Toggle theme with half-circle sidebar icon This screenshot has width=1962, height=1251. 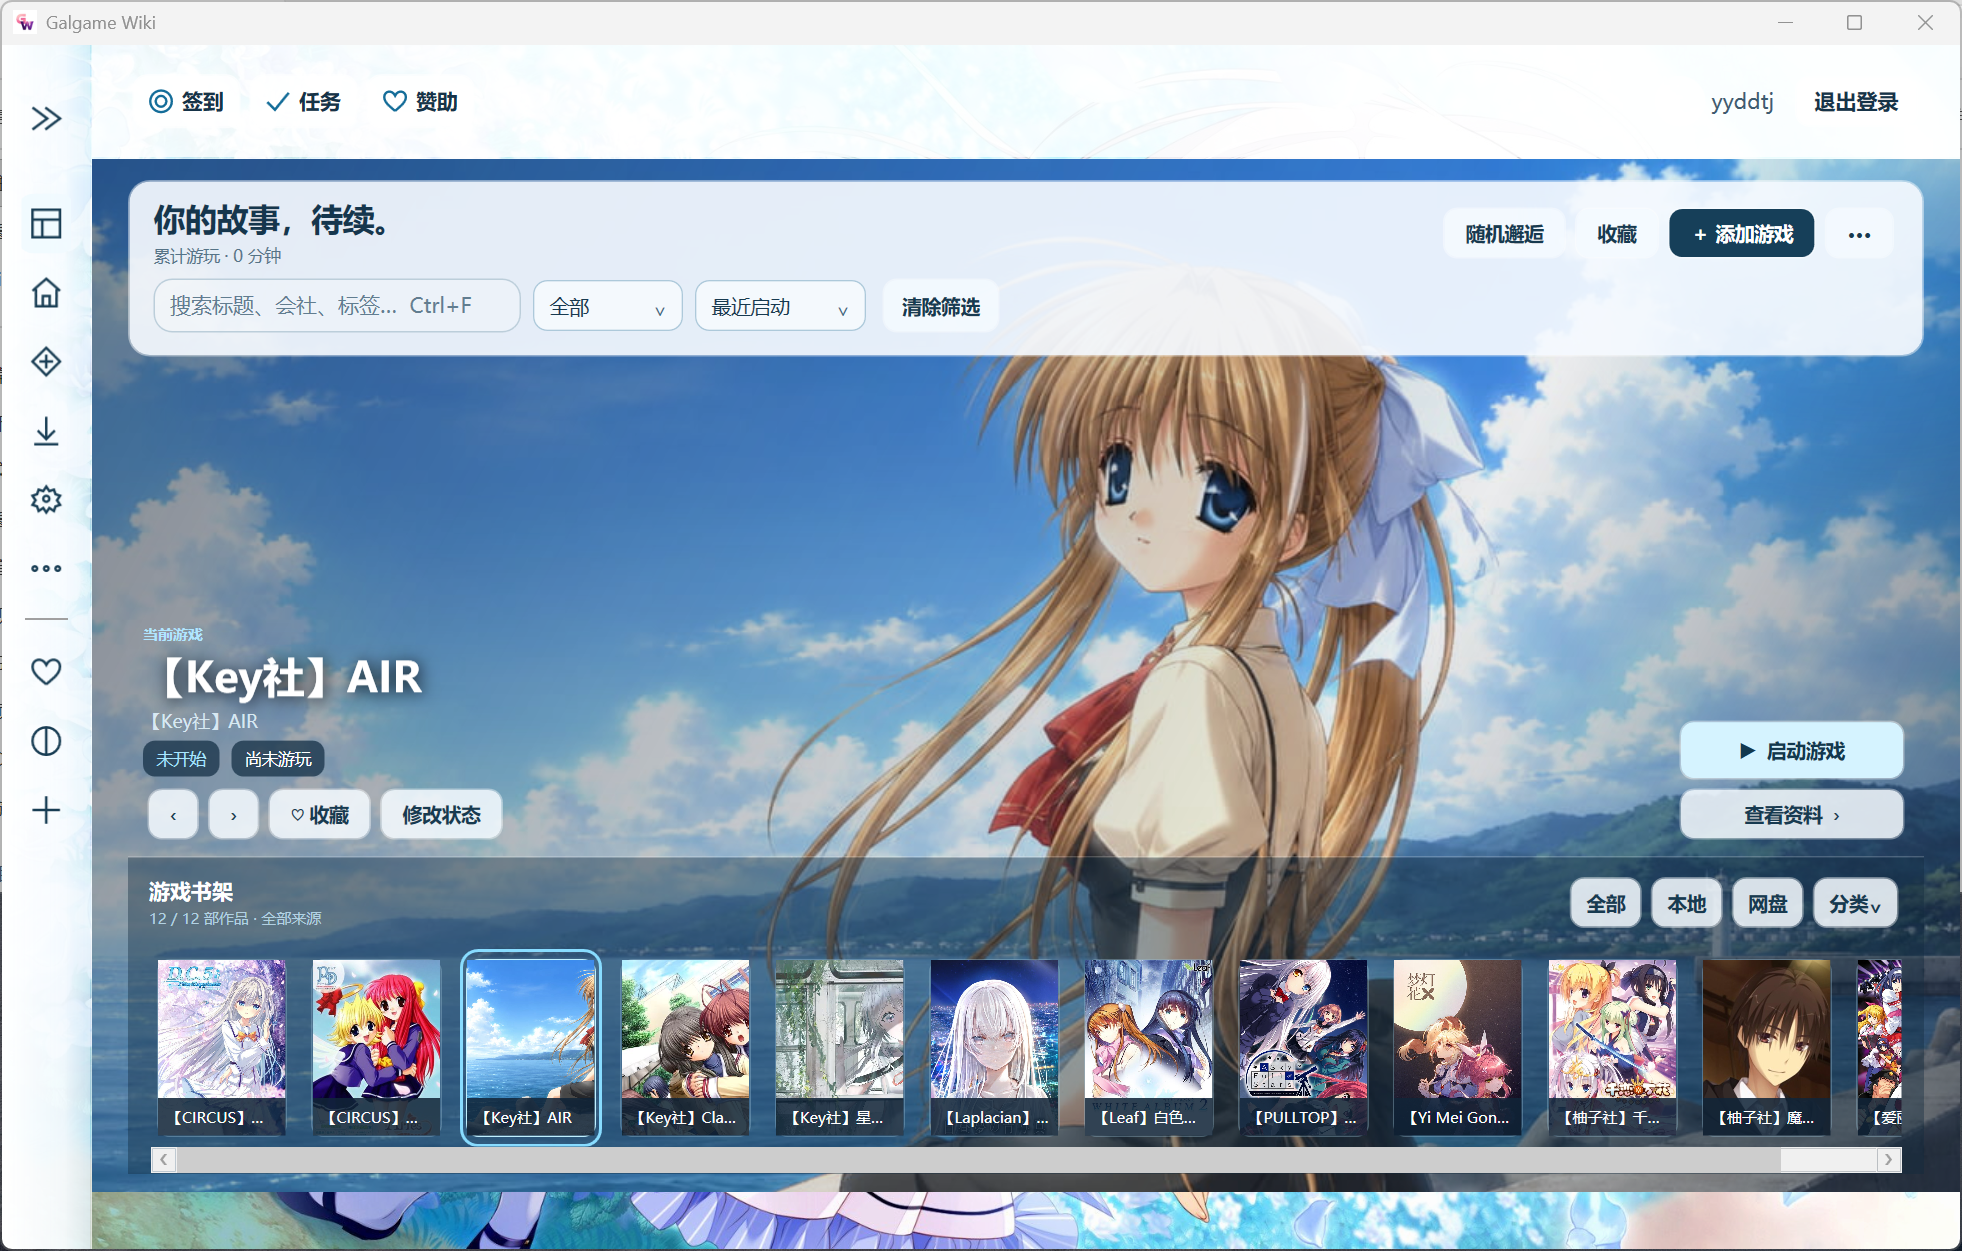click(46, 741)
